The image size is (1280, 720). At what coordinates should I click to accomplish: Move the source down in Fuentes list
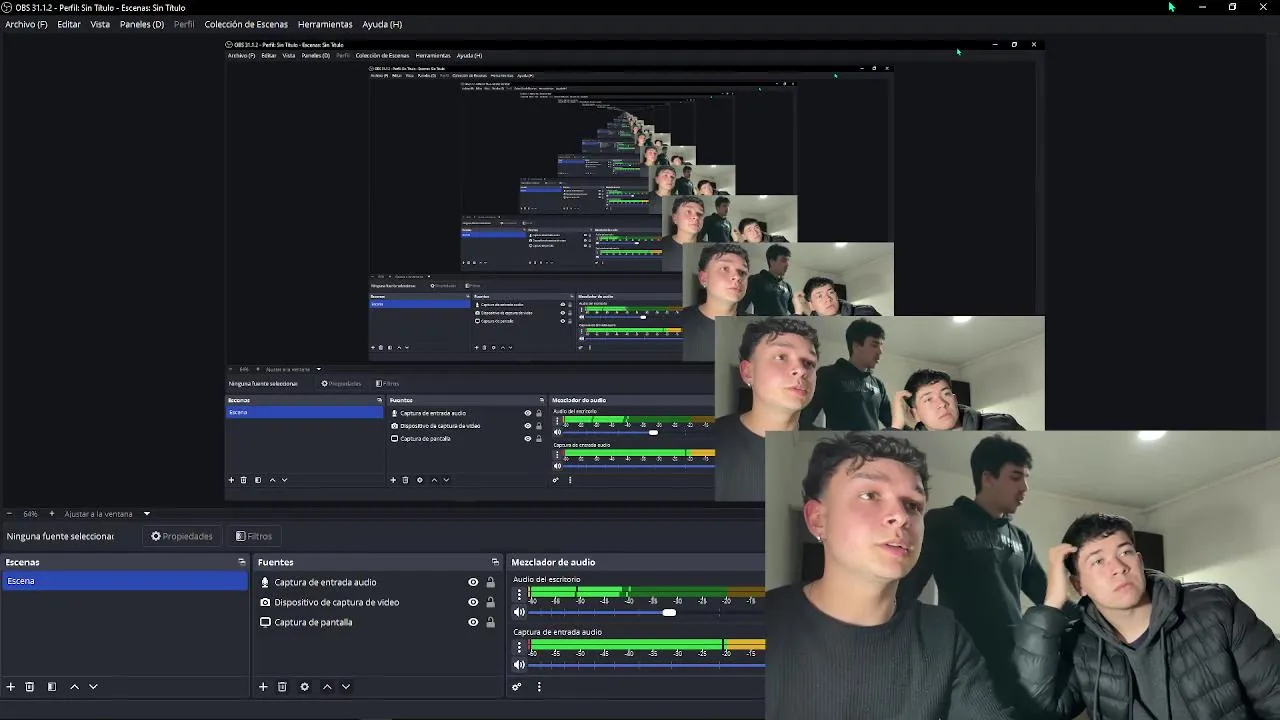(x=346, y=687)
